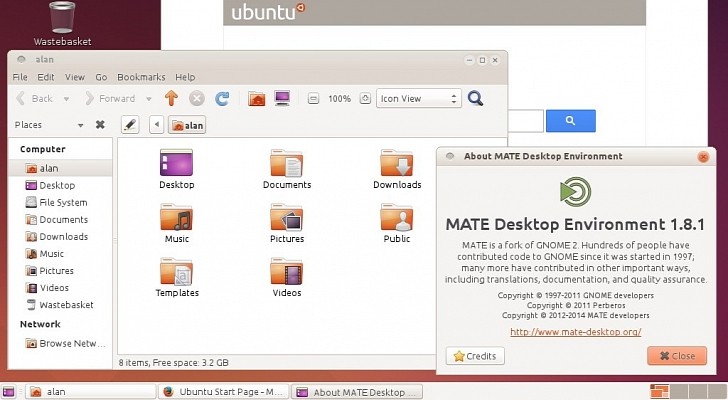Zoom out with the minus icon

click(x=313, y=99)
